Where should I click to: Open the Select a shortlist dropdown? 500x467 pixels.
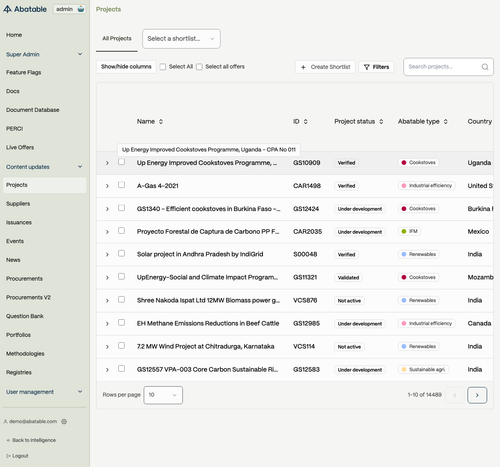181,39
